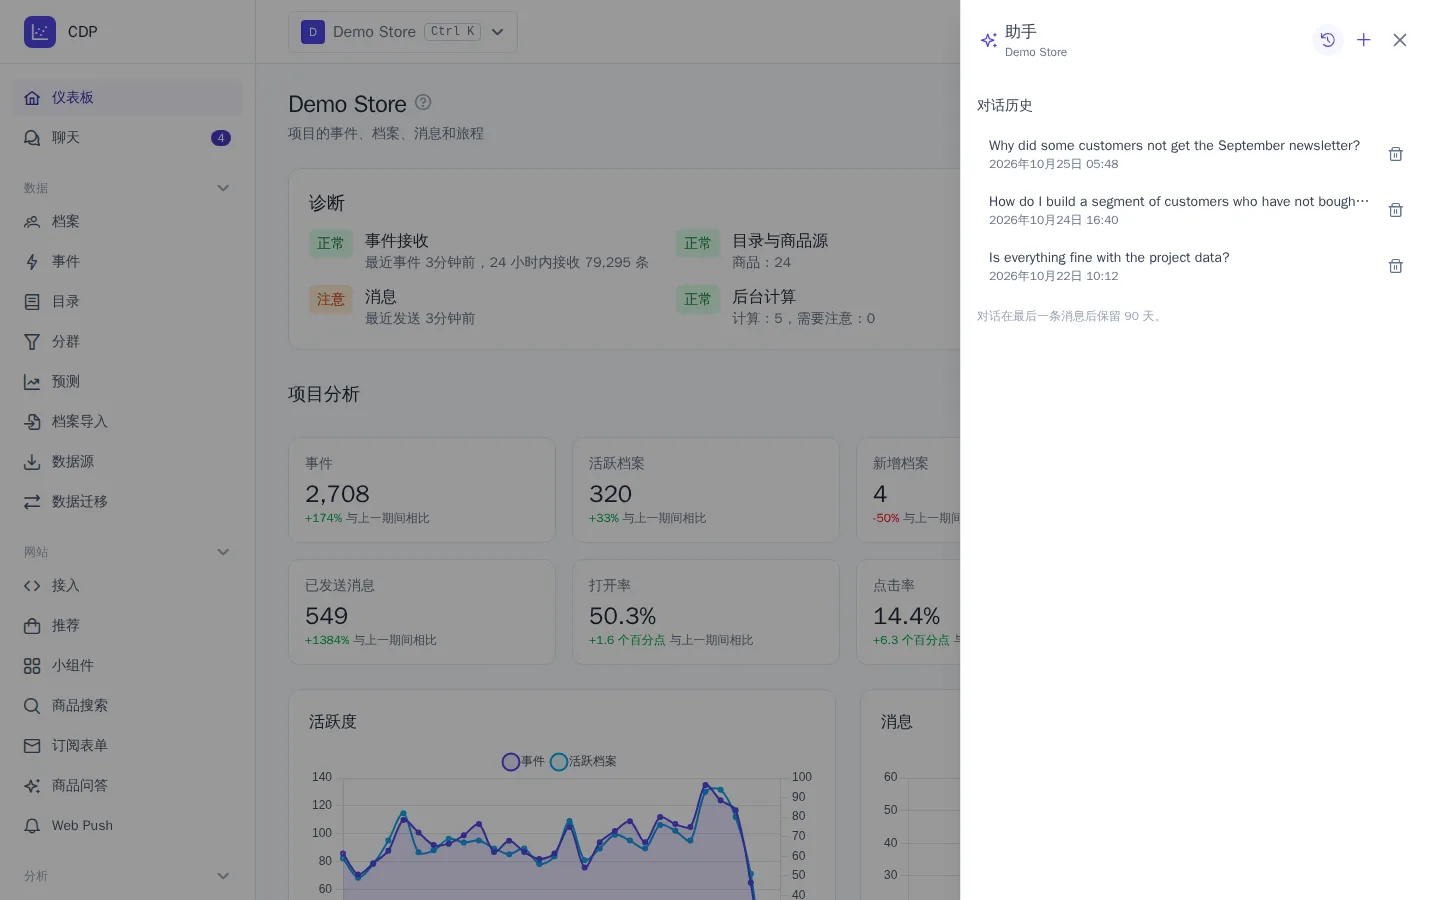
Task: Open 小组件 widgets in sidebar
Action: [x=128, y=665]
